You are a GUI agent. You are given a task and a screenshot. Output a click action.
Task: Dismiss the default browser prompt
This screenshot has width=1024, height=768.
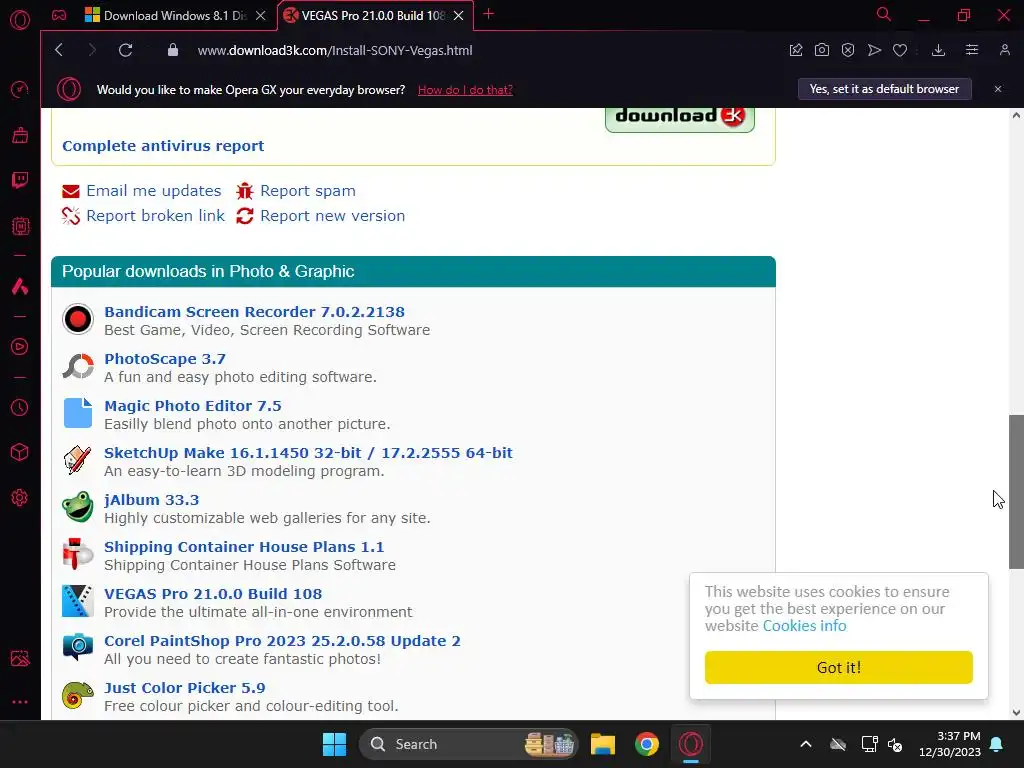pyautogui.click(x=997, y=89)
